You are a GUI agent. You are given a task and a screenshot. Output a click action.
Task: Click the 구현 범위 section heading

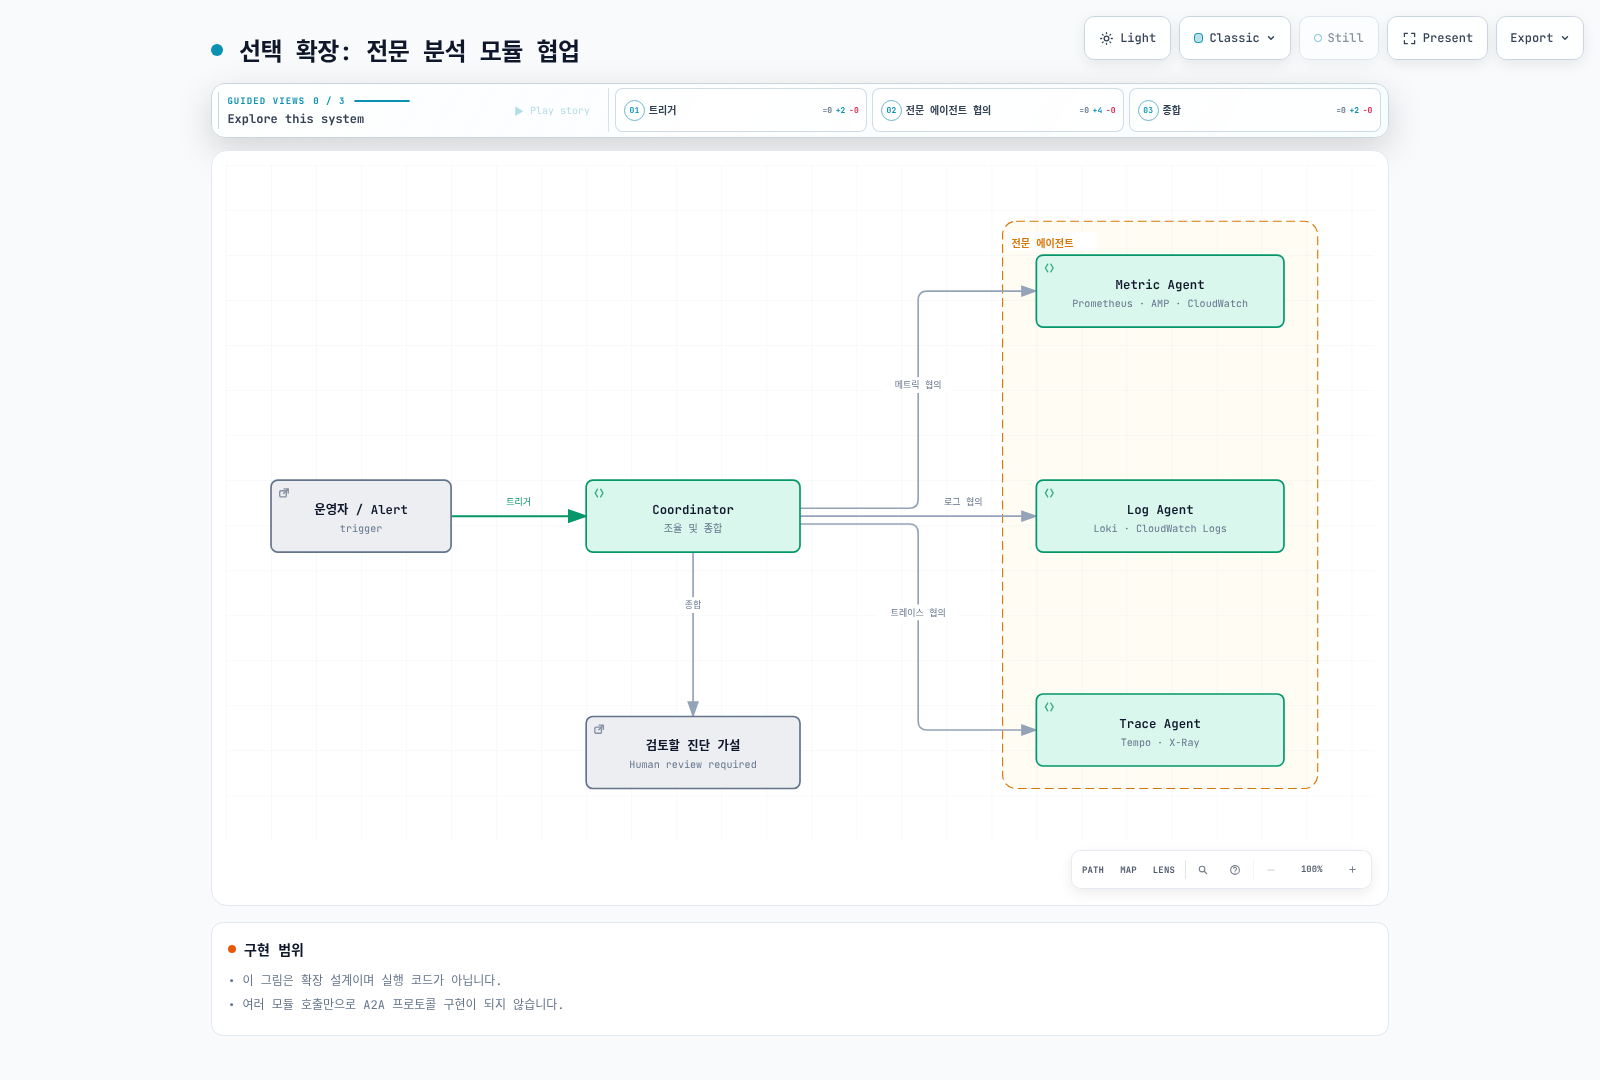(x=273, y=950)
